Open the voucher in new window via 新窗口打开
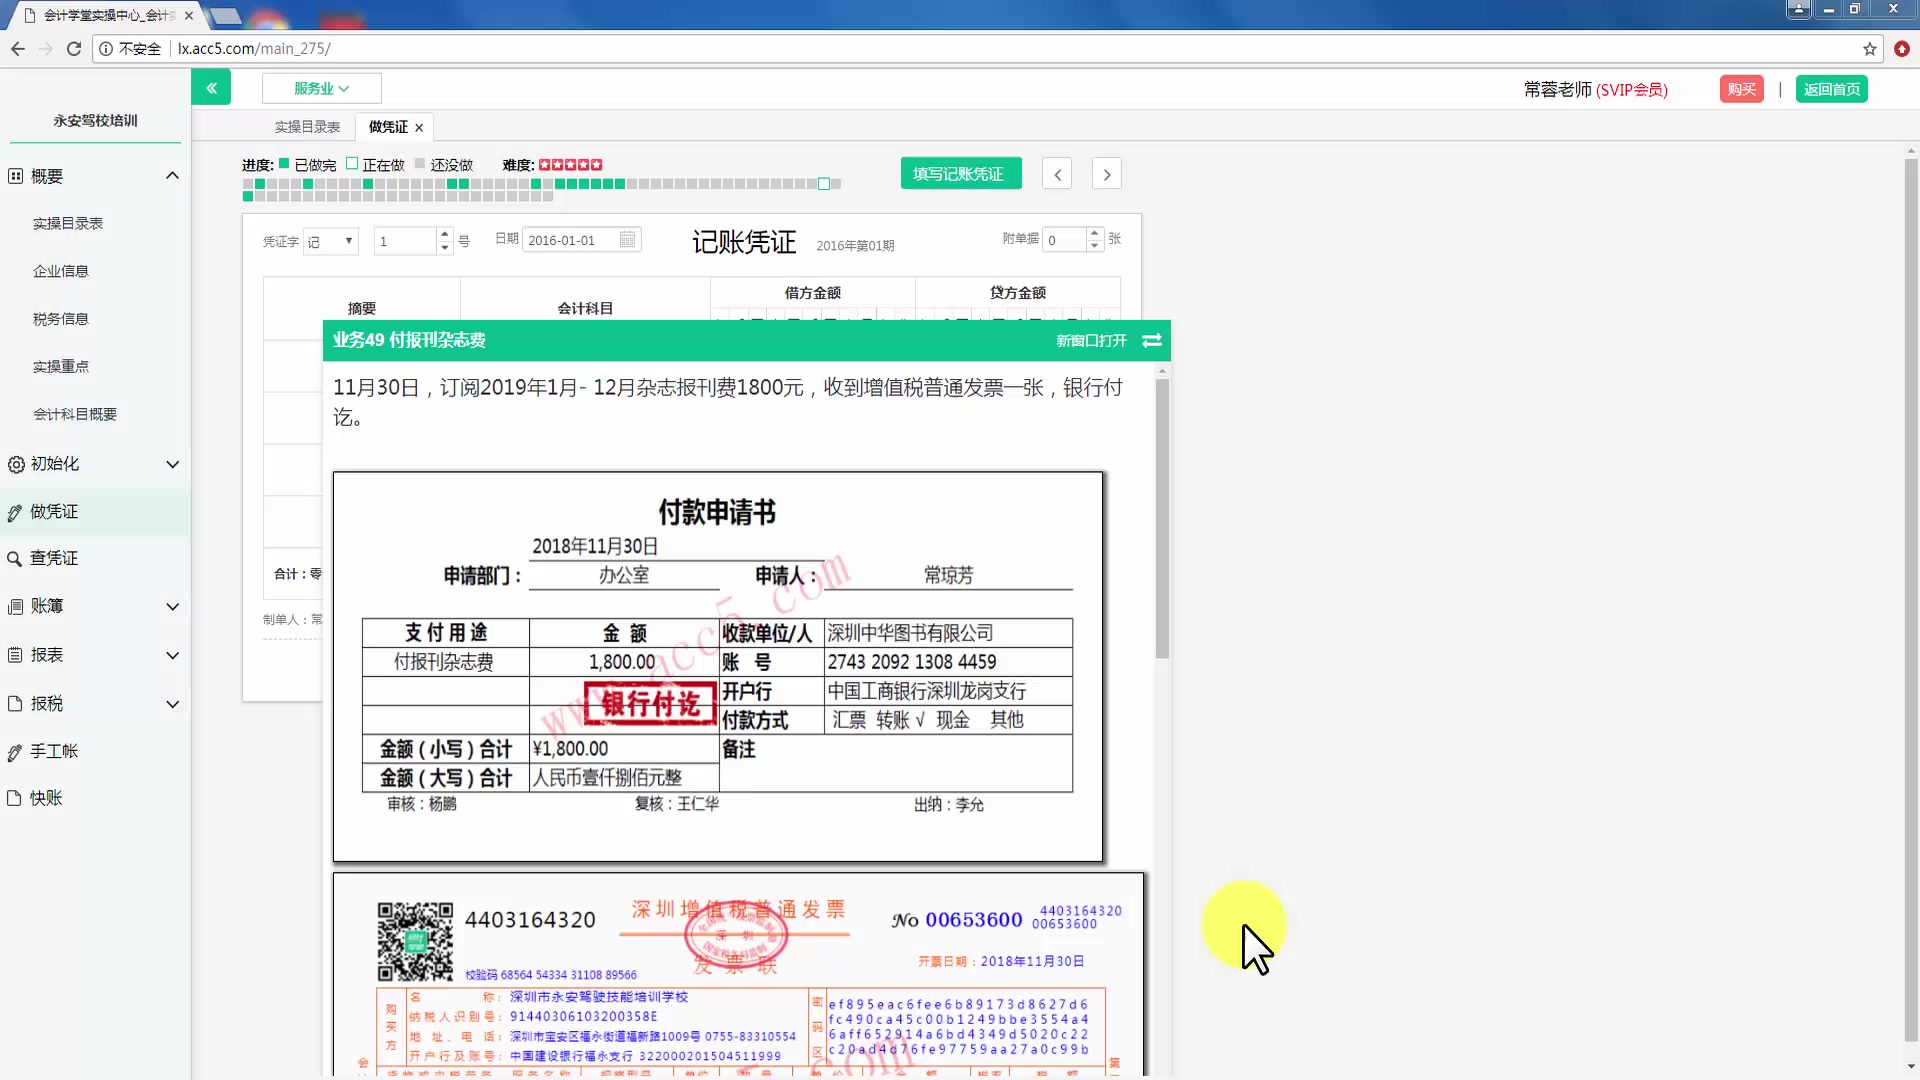1920x1080 pixels. pyautogui.click(x=1090, y=341)
